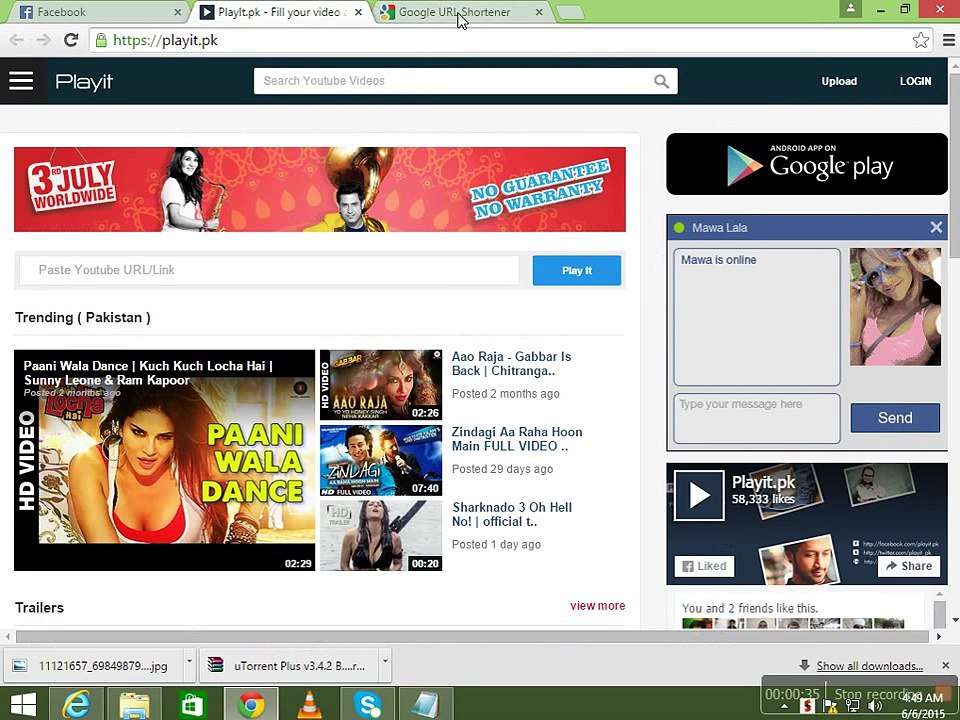
Task: Close the Mawa Lala chat box
Action: coord(936,227)
